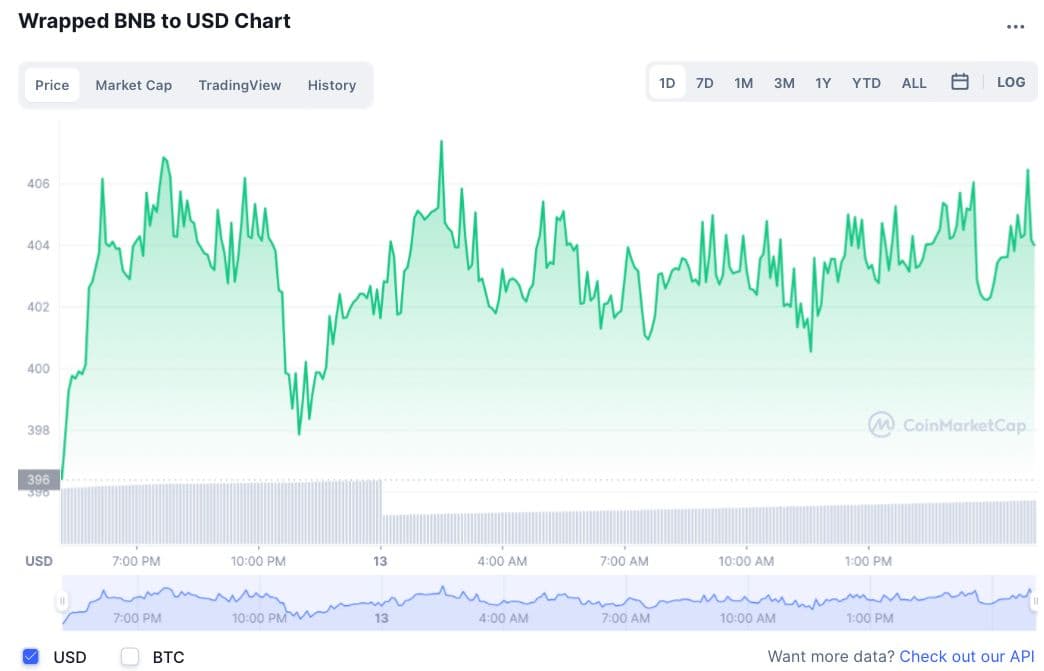Open the three-dot more options menu
1044x671 pixels.
pyautogui.click(x=1015, y=27)
